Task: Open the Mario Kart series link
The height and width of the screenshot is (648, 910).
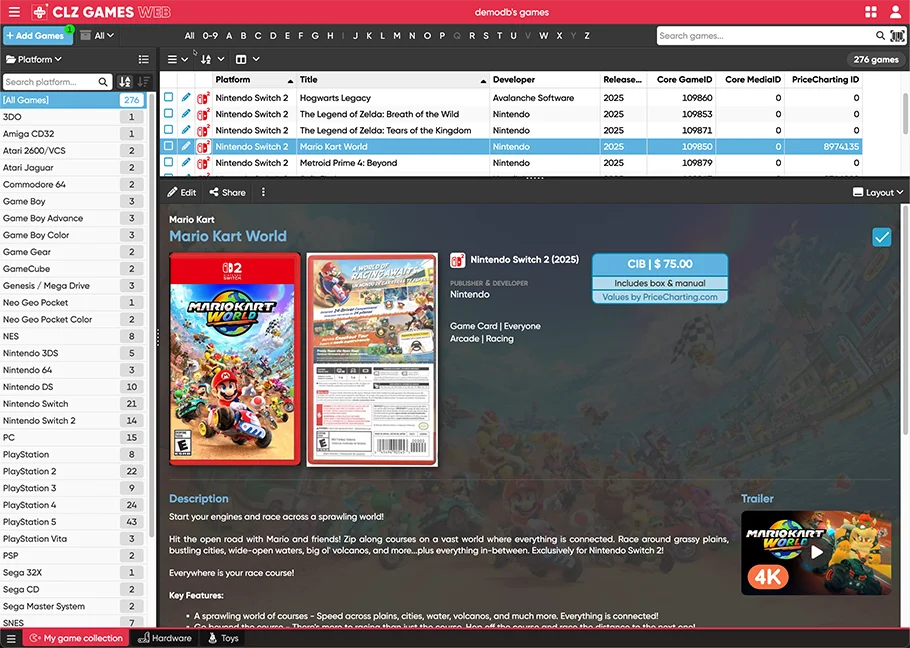Action: coord(192,219)
